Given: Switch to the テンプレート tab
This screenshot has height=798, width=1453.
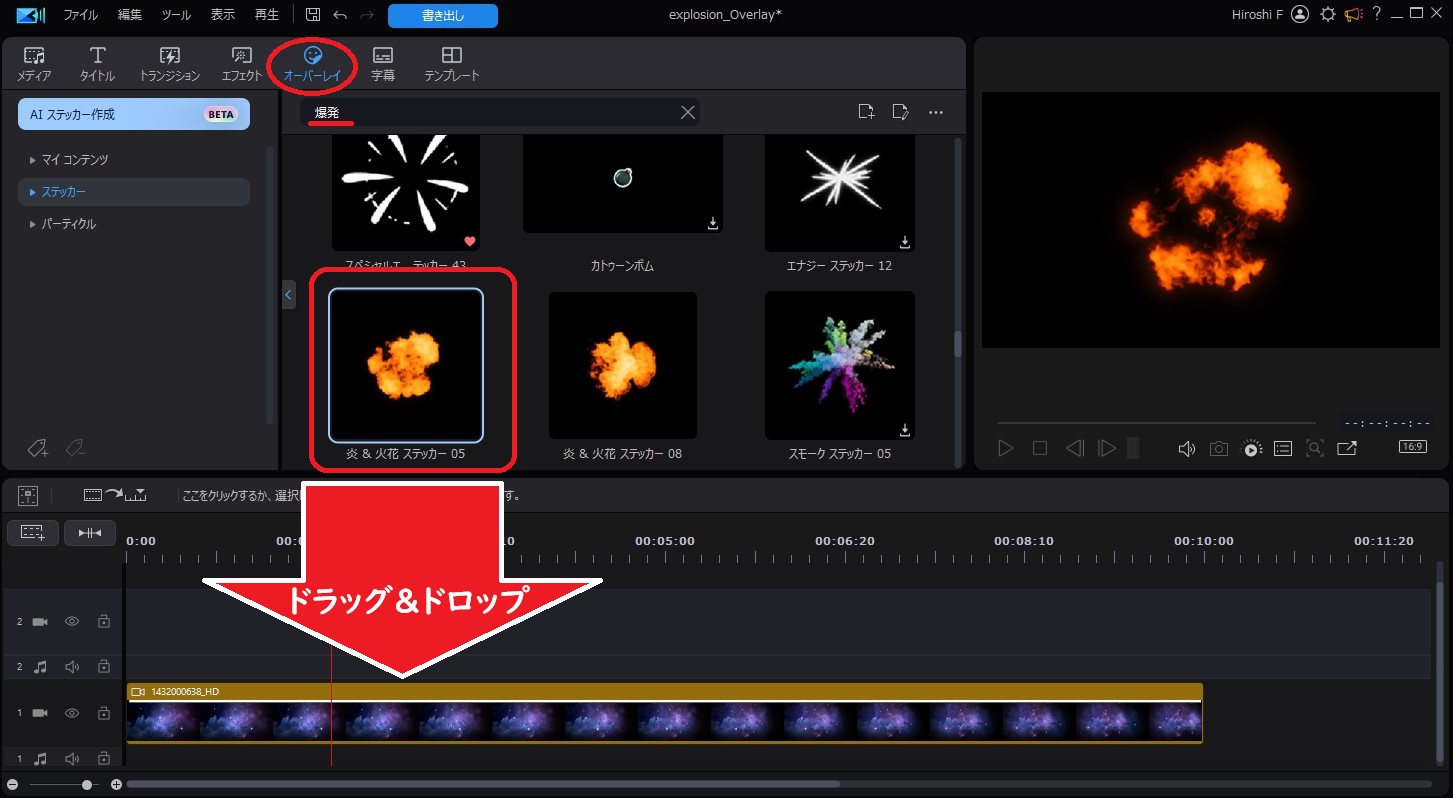Looking at the screenshot, I should (x=452, y=63).
